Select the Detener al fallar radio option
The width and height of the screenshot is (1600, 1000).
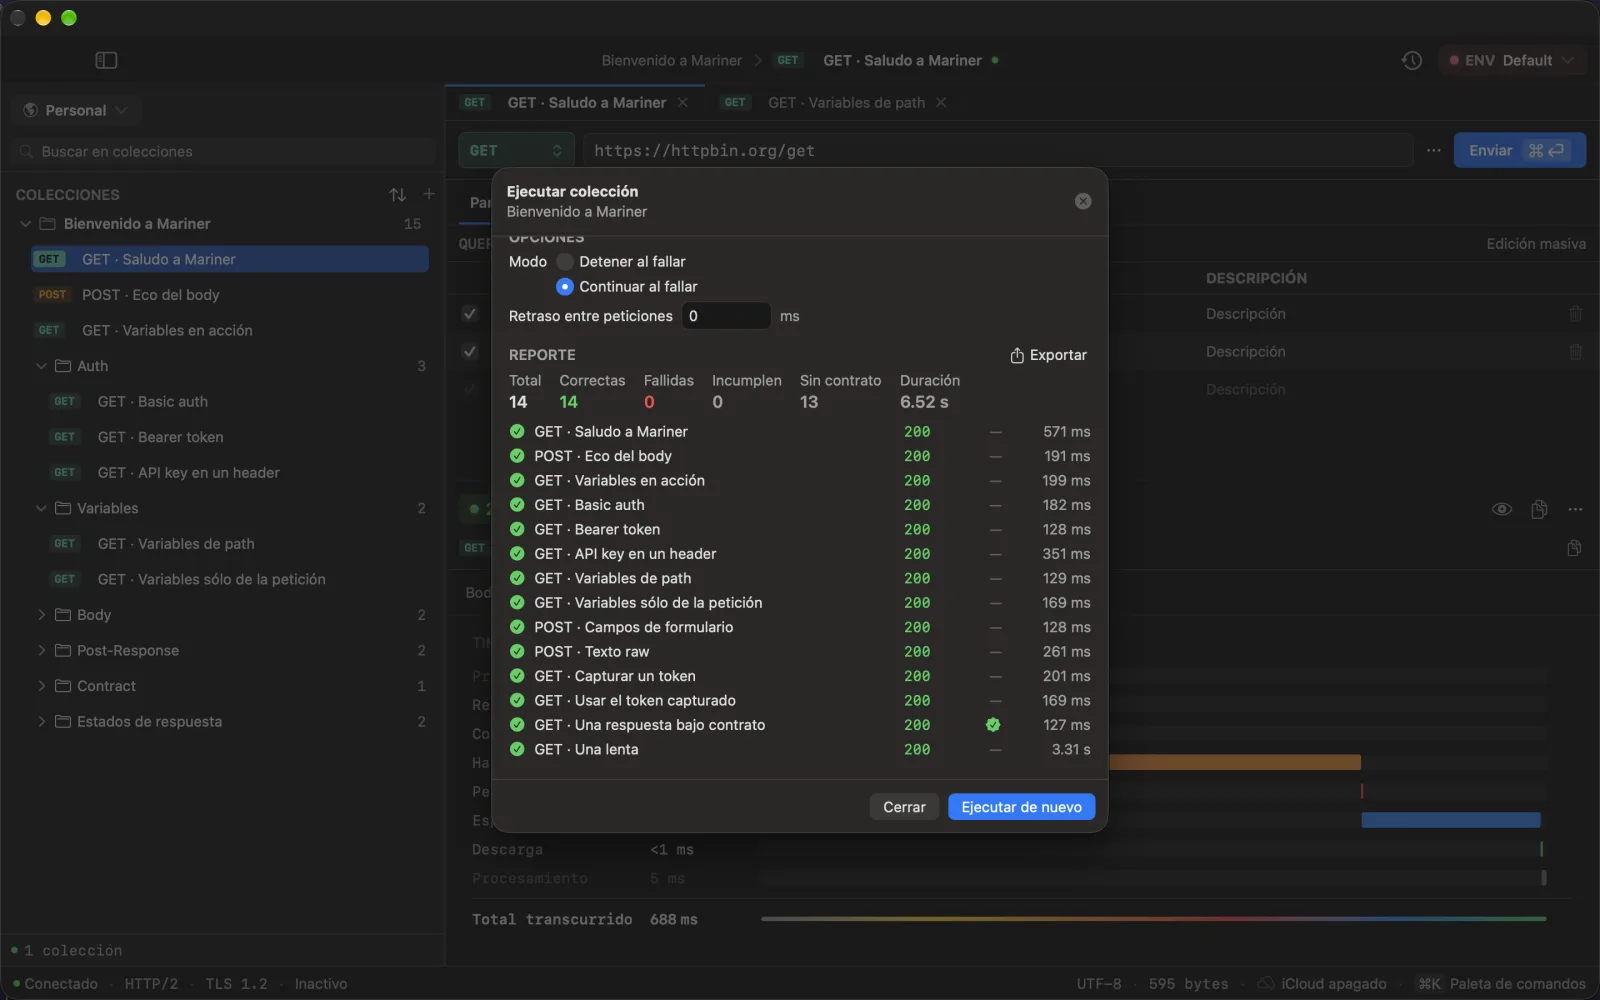[565, 262]
